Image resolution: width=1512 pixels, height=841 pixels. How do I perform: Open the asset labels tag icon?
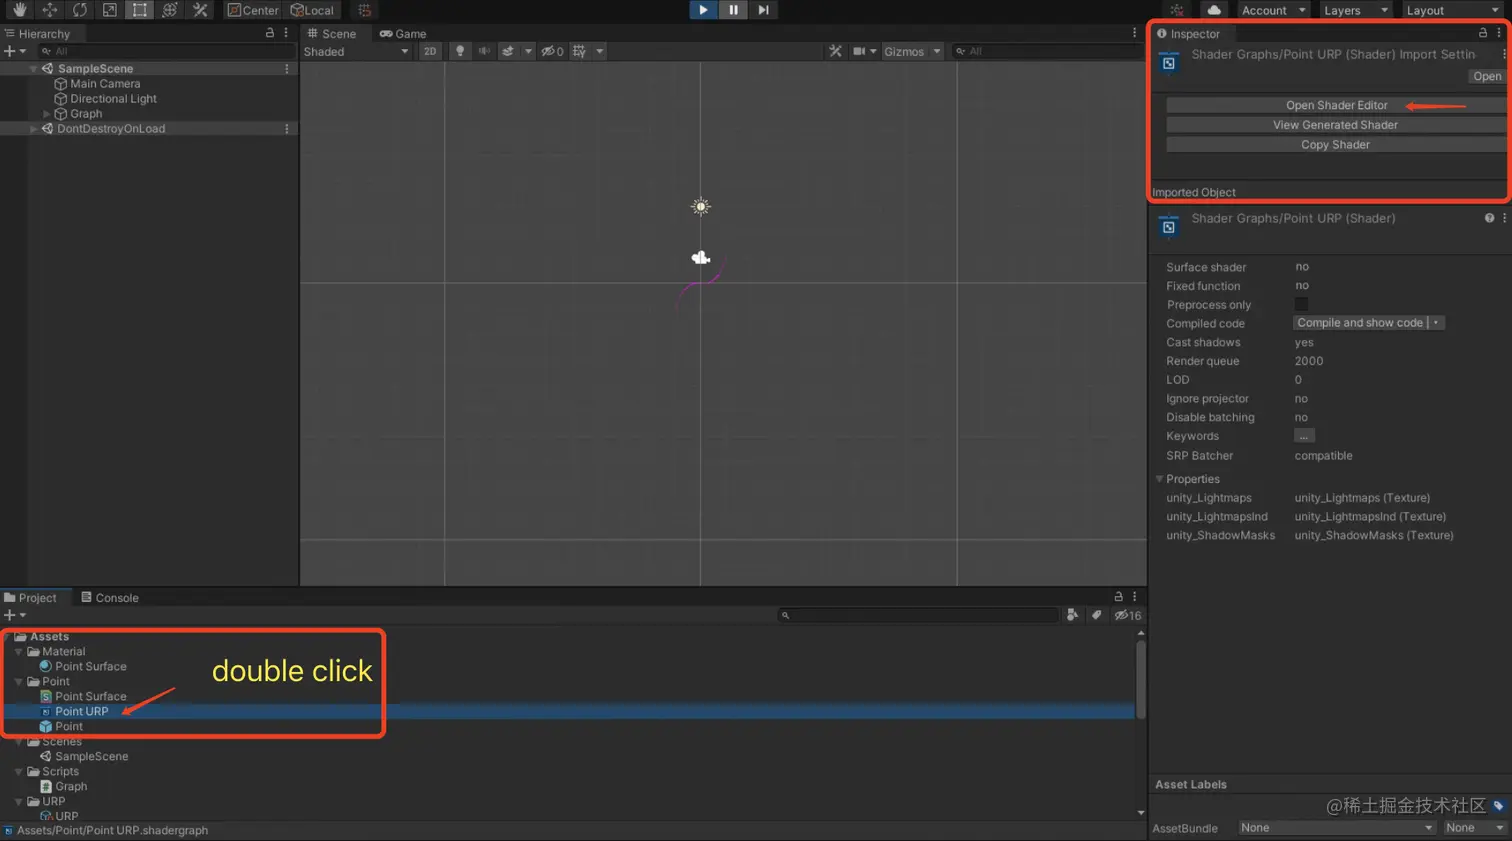point(1498,805)
